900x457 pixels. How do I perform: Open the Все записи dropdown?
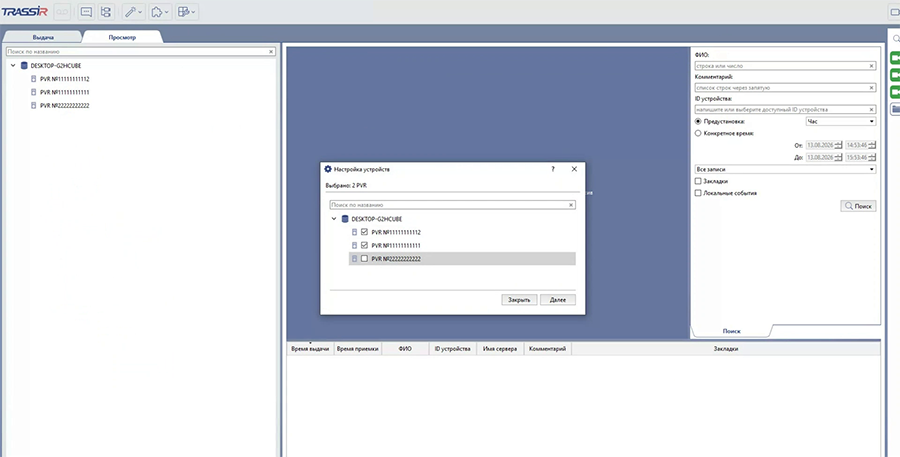coord(785,169)
